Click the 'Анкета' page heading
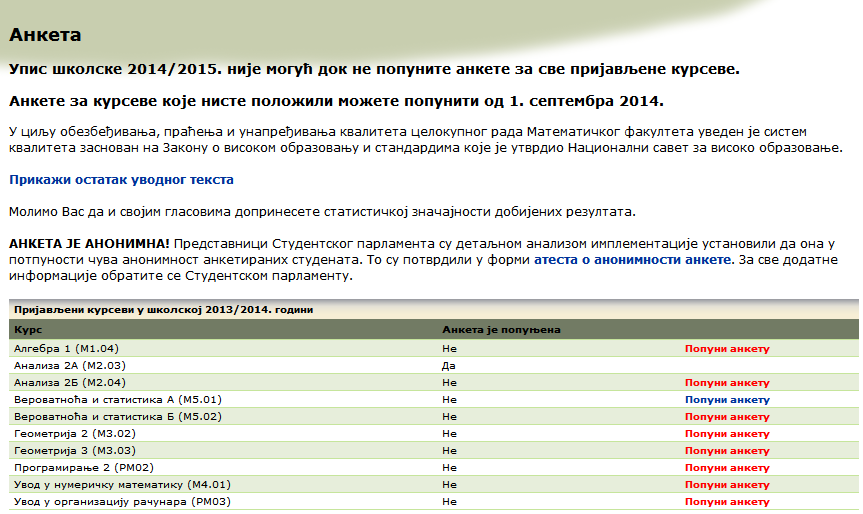863x514 pixels. 45,35
